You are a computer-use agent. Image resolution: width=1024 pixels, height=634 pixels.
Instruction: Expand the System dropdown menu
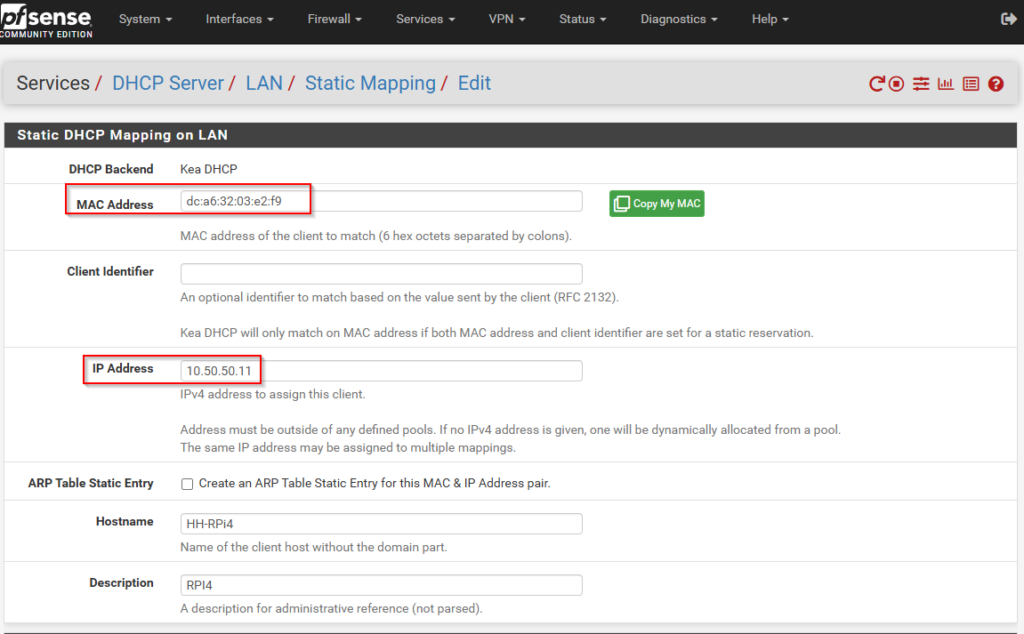pos(145,19)
